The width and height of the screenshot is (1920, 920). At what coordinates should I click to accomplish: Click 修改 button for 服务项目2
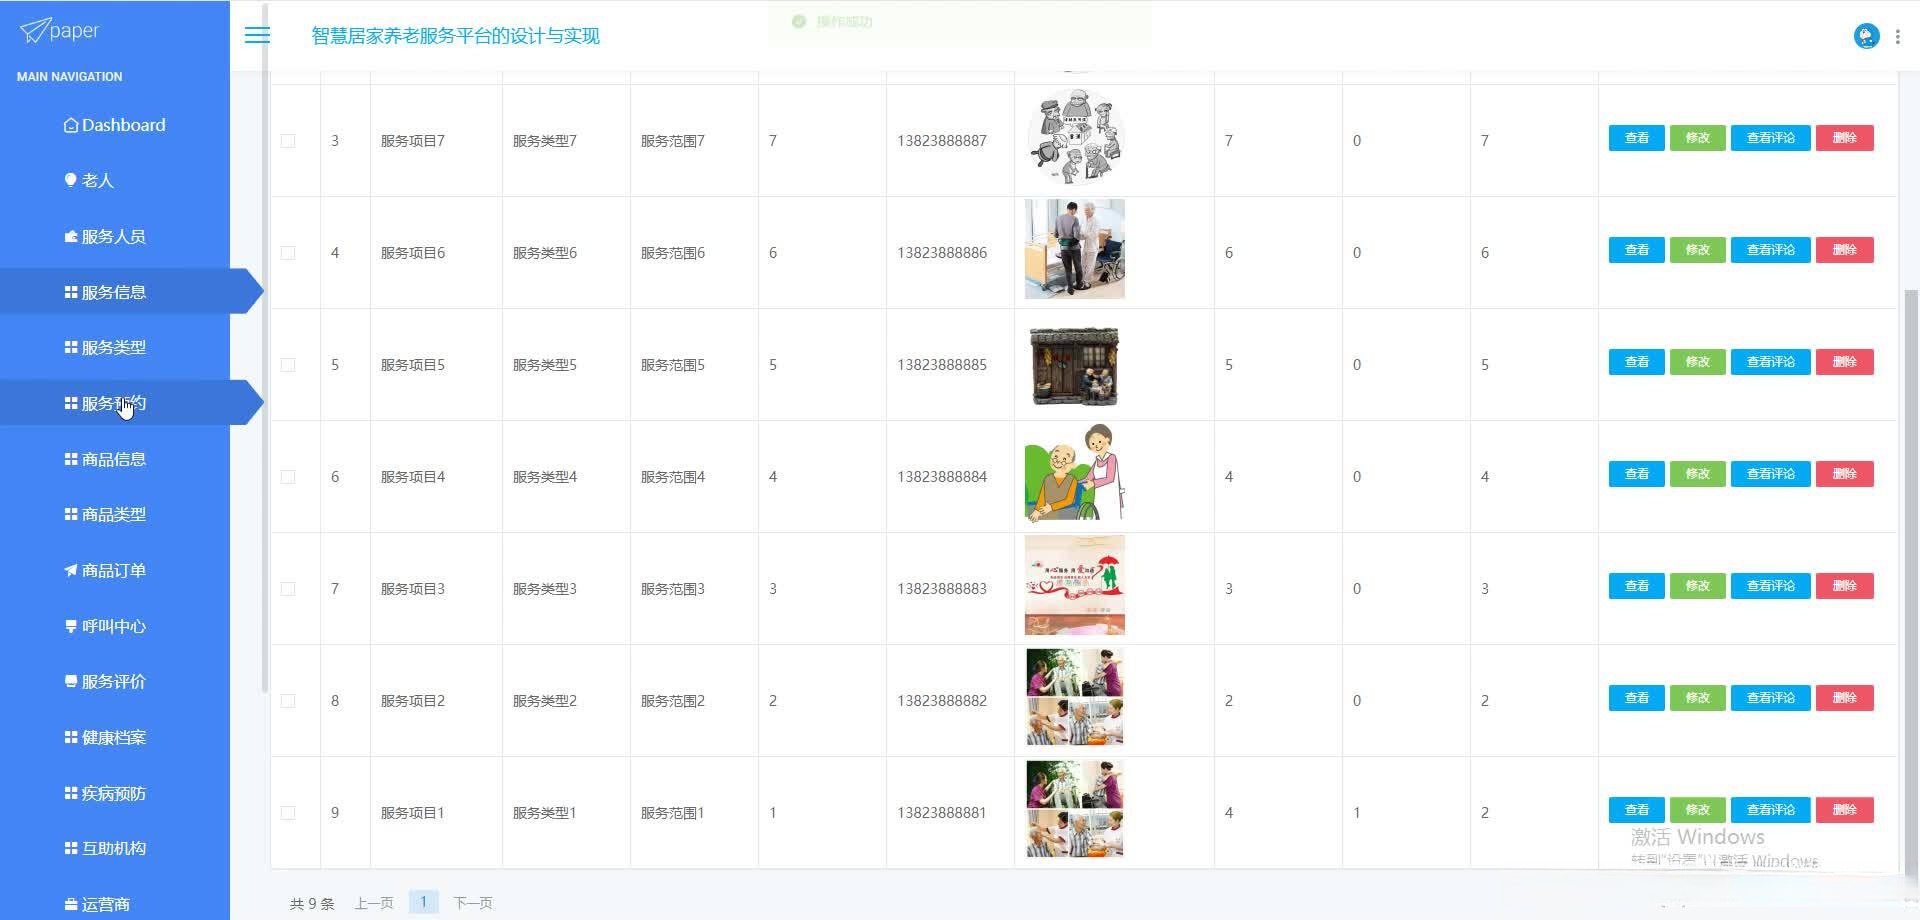pos(1697,698)
